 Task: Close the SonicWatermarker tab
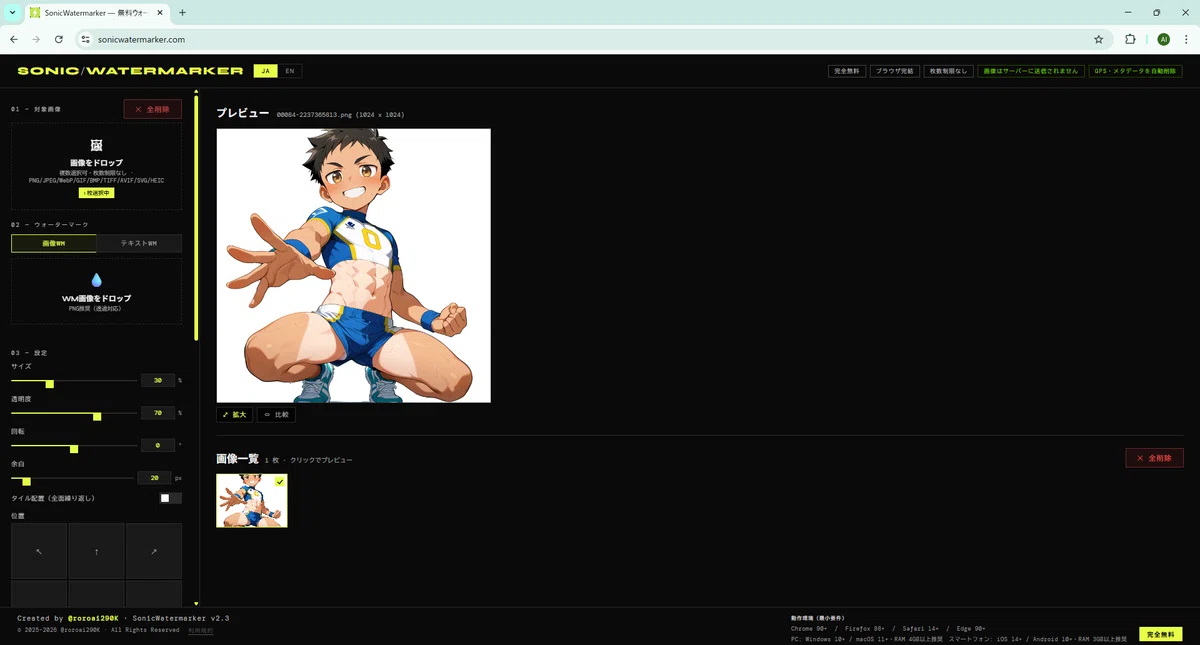click(161, 13)
